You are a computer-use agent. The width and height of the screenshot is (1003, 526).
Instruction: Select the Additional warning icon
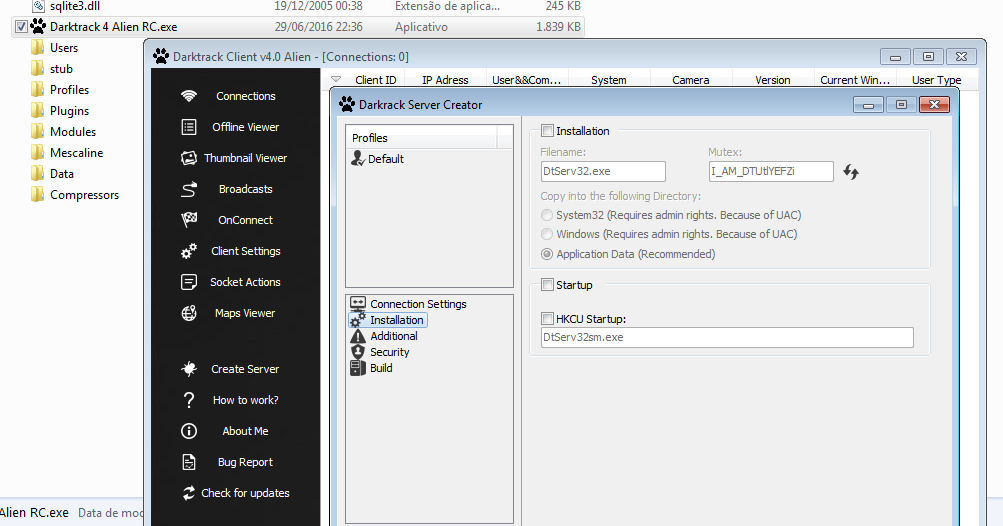358,336
